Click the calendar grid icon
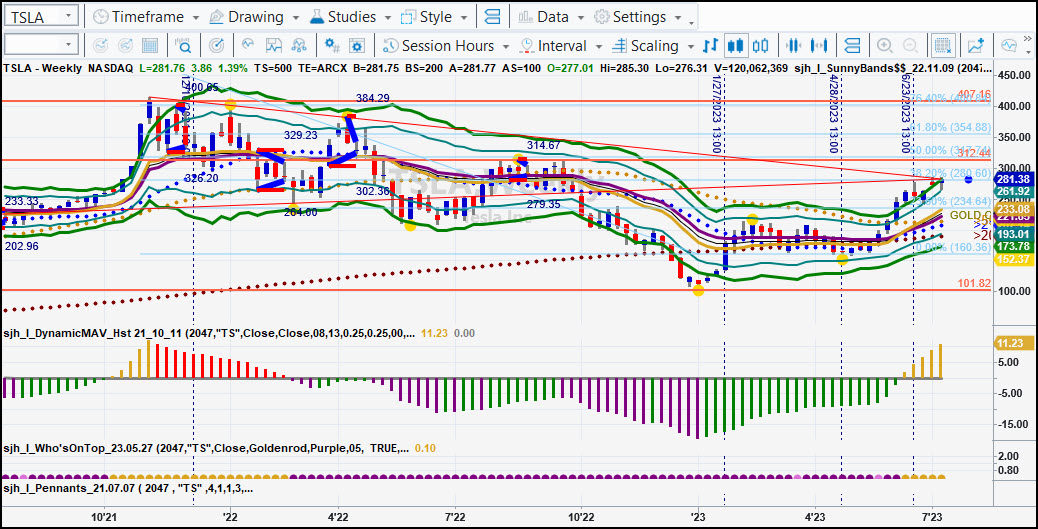 click(x=150, y=46)
